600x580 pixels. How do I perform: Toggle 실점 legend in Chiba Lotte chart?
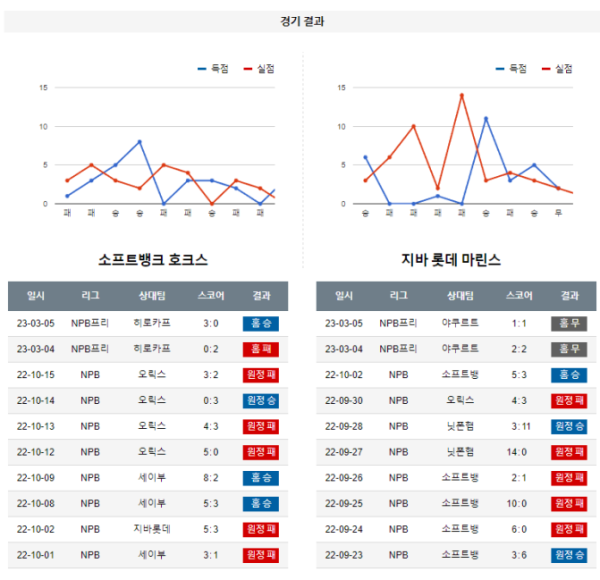(557, 69)
